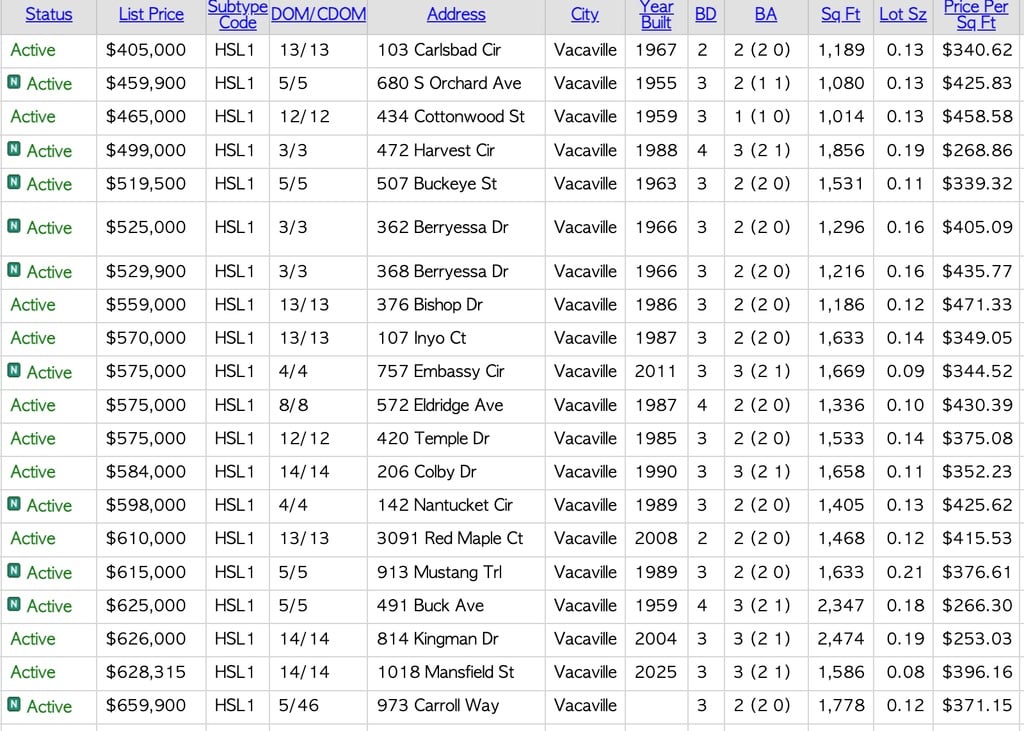Sort listings by the List Price column header
1024x731 pixels.
pos(151,14)
